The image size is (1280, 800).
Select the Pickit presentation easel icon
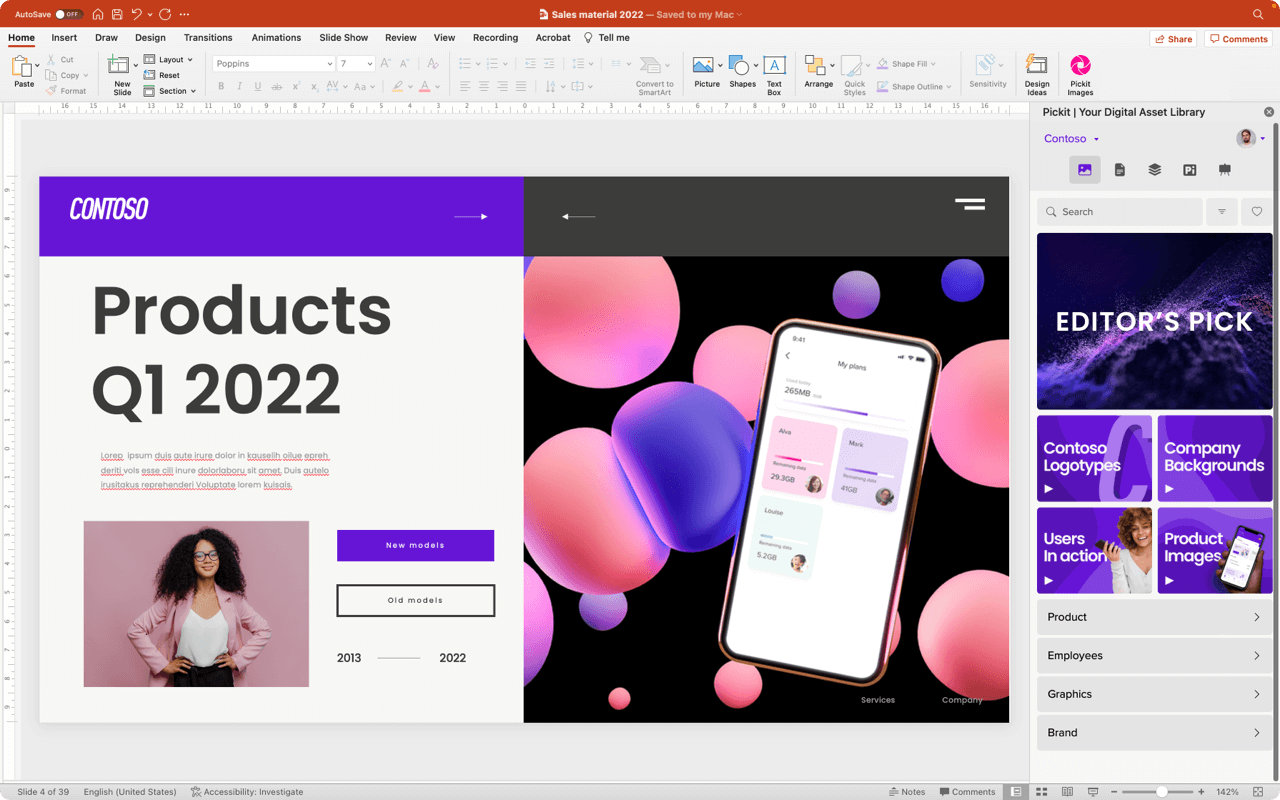1225,170
